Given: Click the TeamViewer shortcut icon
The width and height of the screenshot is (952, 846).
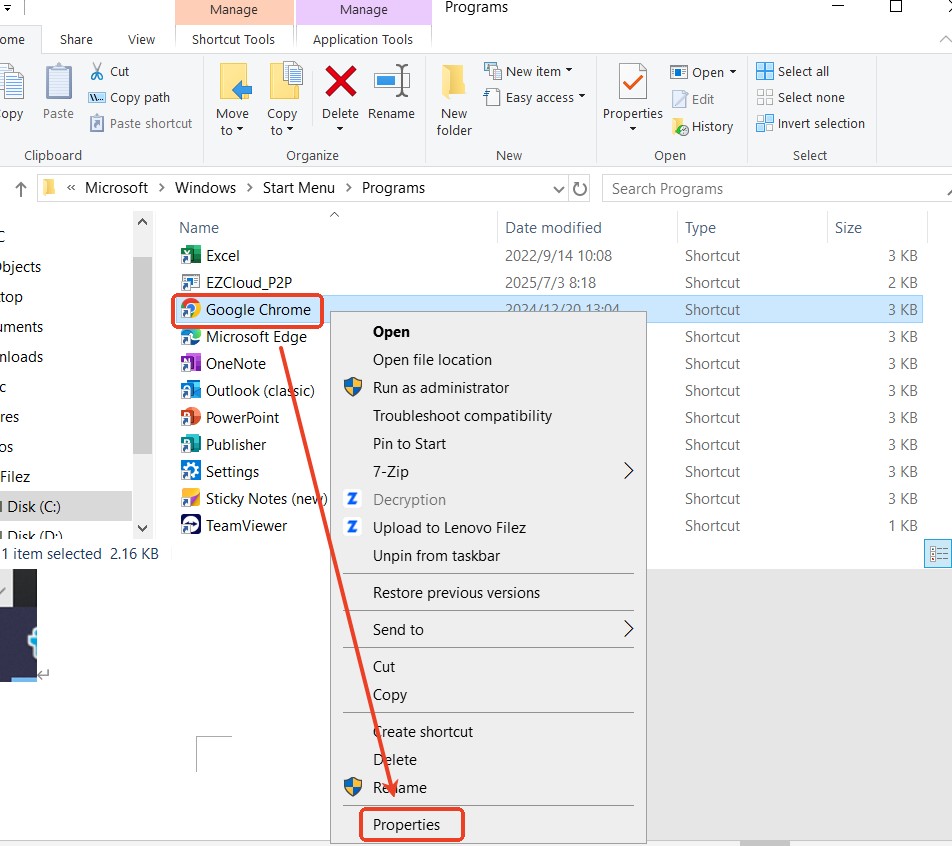Looking at the screenshot, I should click(191, 525).
